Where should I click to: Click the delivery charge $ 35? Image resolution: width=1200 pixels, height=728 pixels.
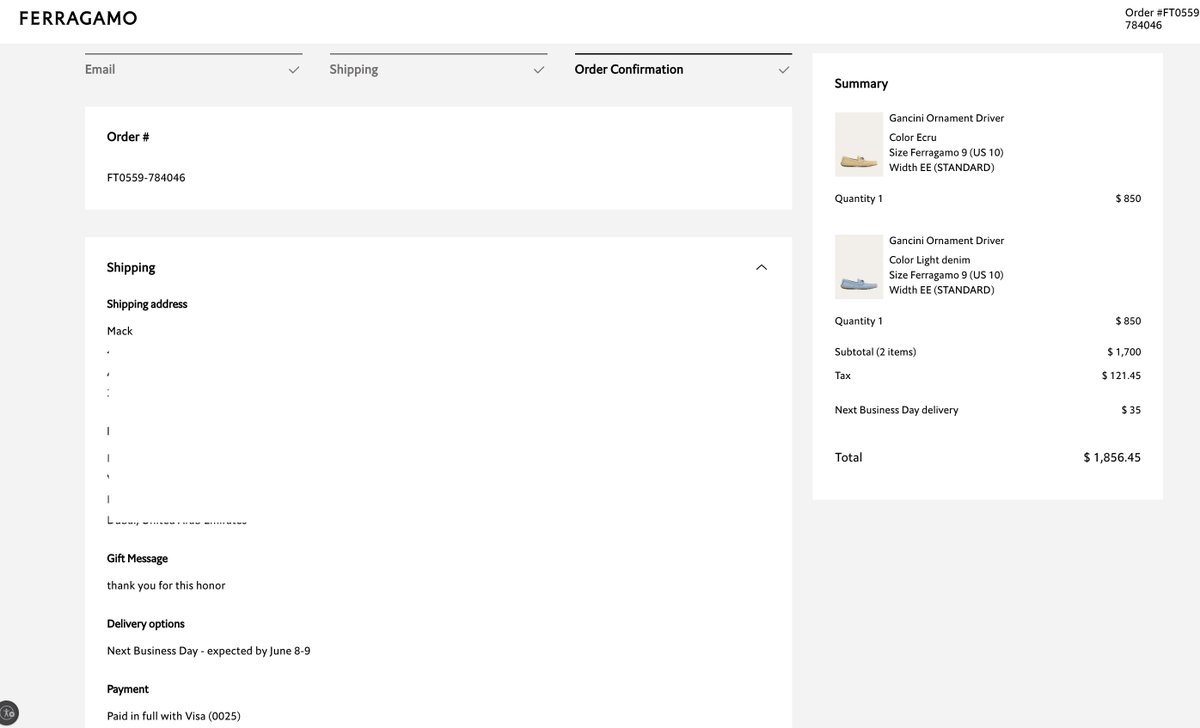[x=1131, y=410]
